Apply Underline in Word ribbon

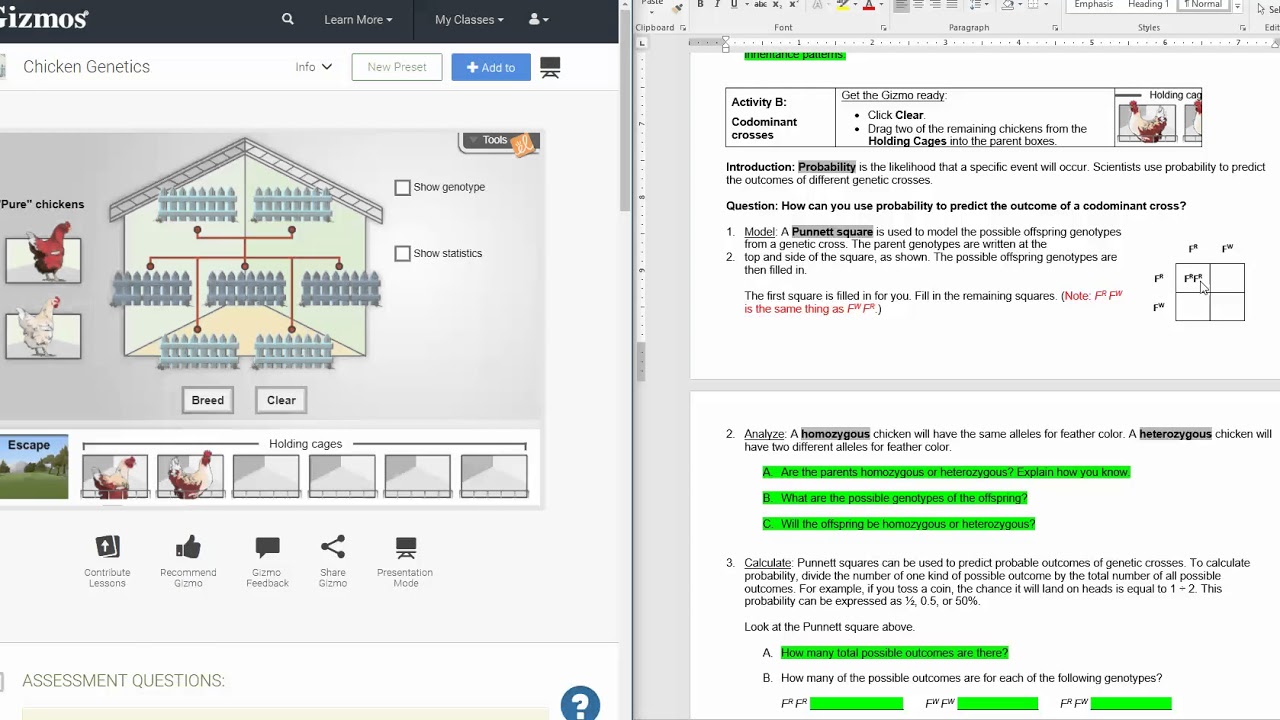pos(734,4)
